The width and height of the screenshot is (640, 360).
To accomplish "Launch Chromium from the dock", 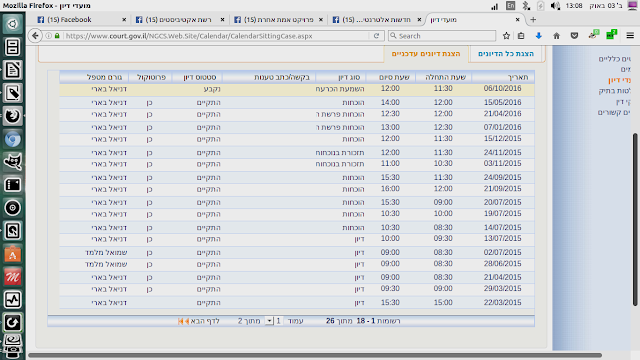I will pos(13,139).
